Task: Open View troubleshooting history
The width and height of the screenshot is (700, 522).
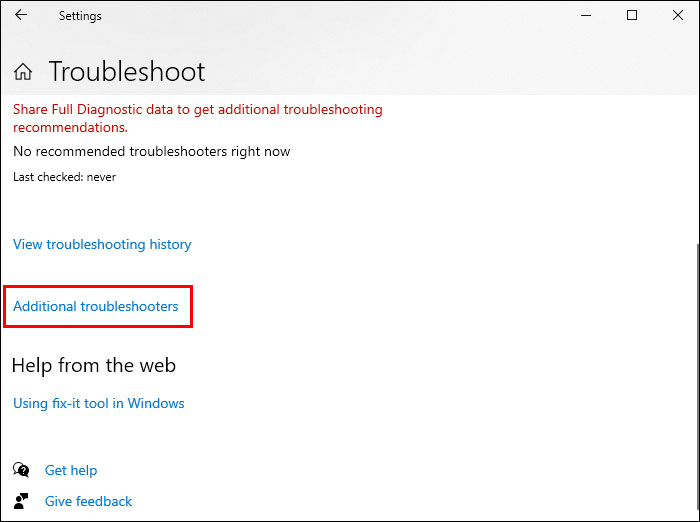Action: tap(102, 244)
